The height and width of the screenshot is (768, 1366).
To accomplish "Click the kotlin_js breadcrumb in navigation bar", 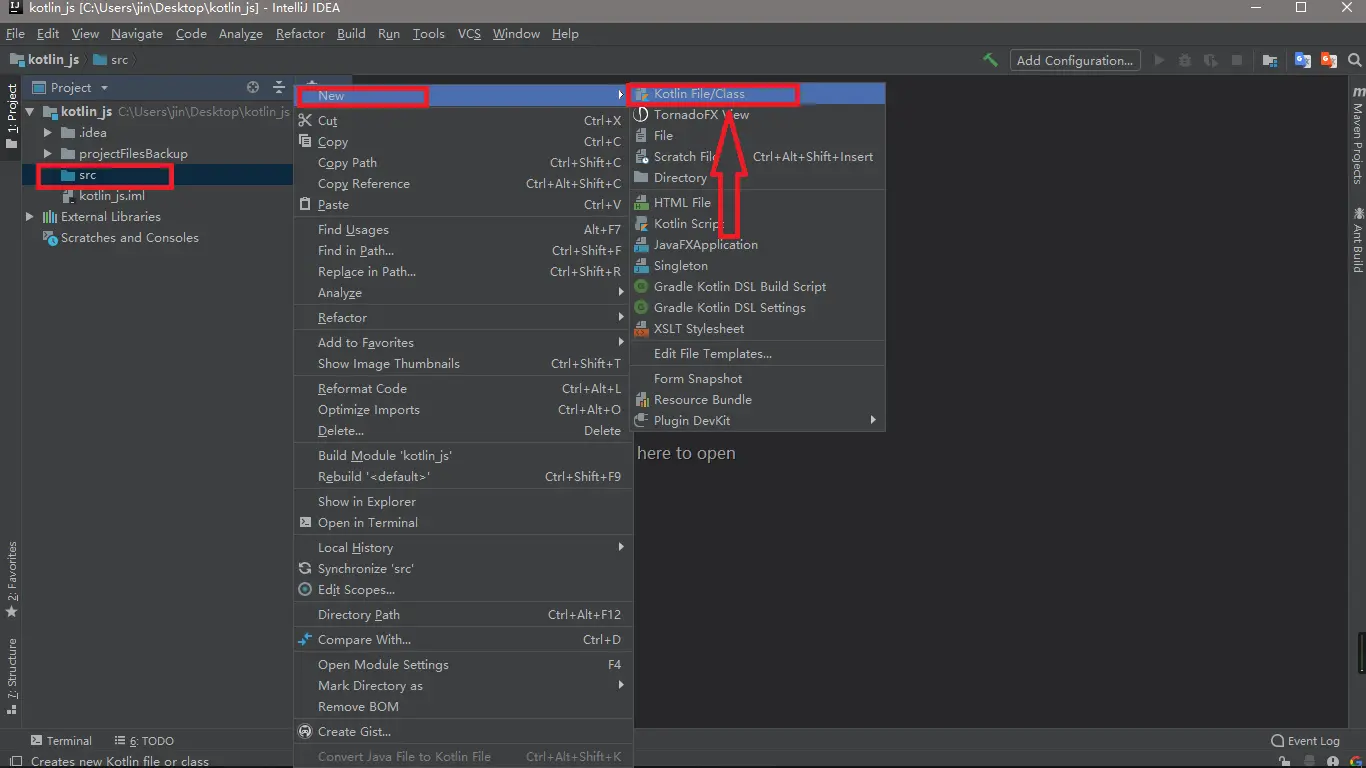I will [x=44, y=60].
